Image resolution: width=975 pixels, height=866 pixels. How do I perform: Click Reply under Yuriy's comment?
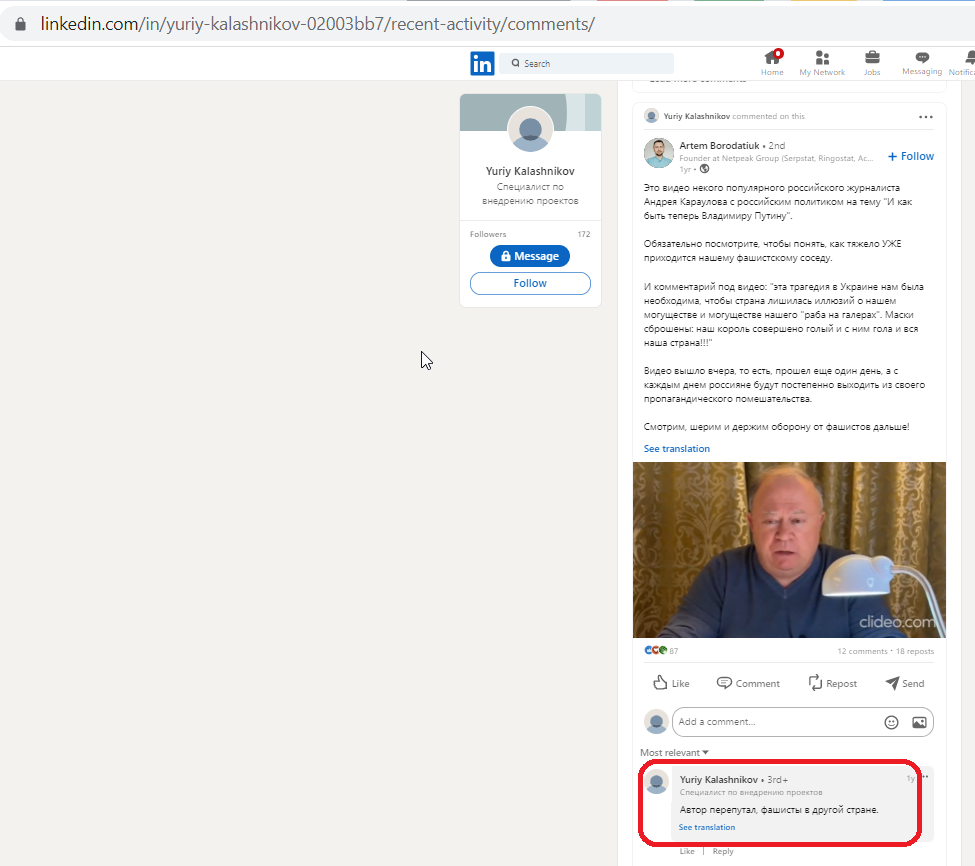[723, 851]
